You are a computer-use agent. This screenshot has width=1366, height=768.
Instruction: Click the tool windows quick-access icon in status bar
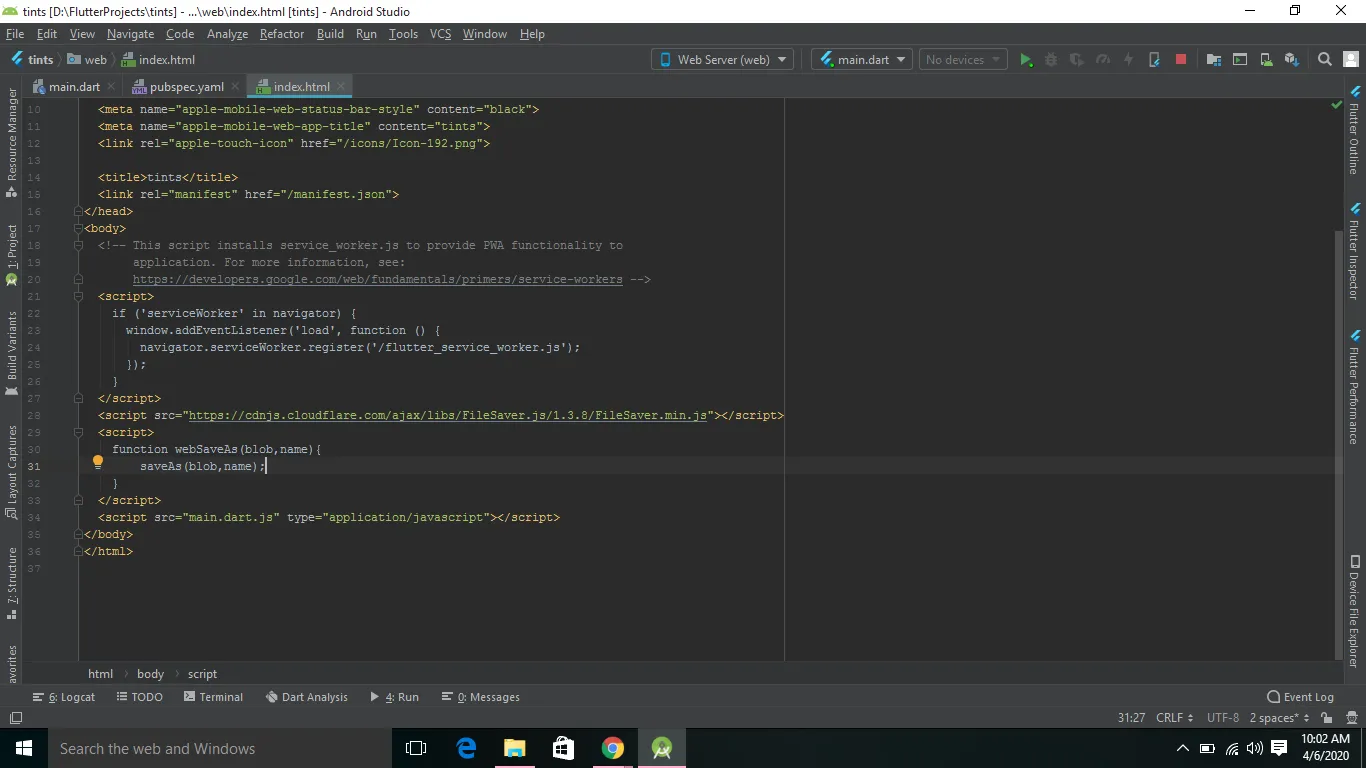click(x=15, y=718)
